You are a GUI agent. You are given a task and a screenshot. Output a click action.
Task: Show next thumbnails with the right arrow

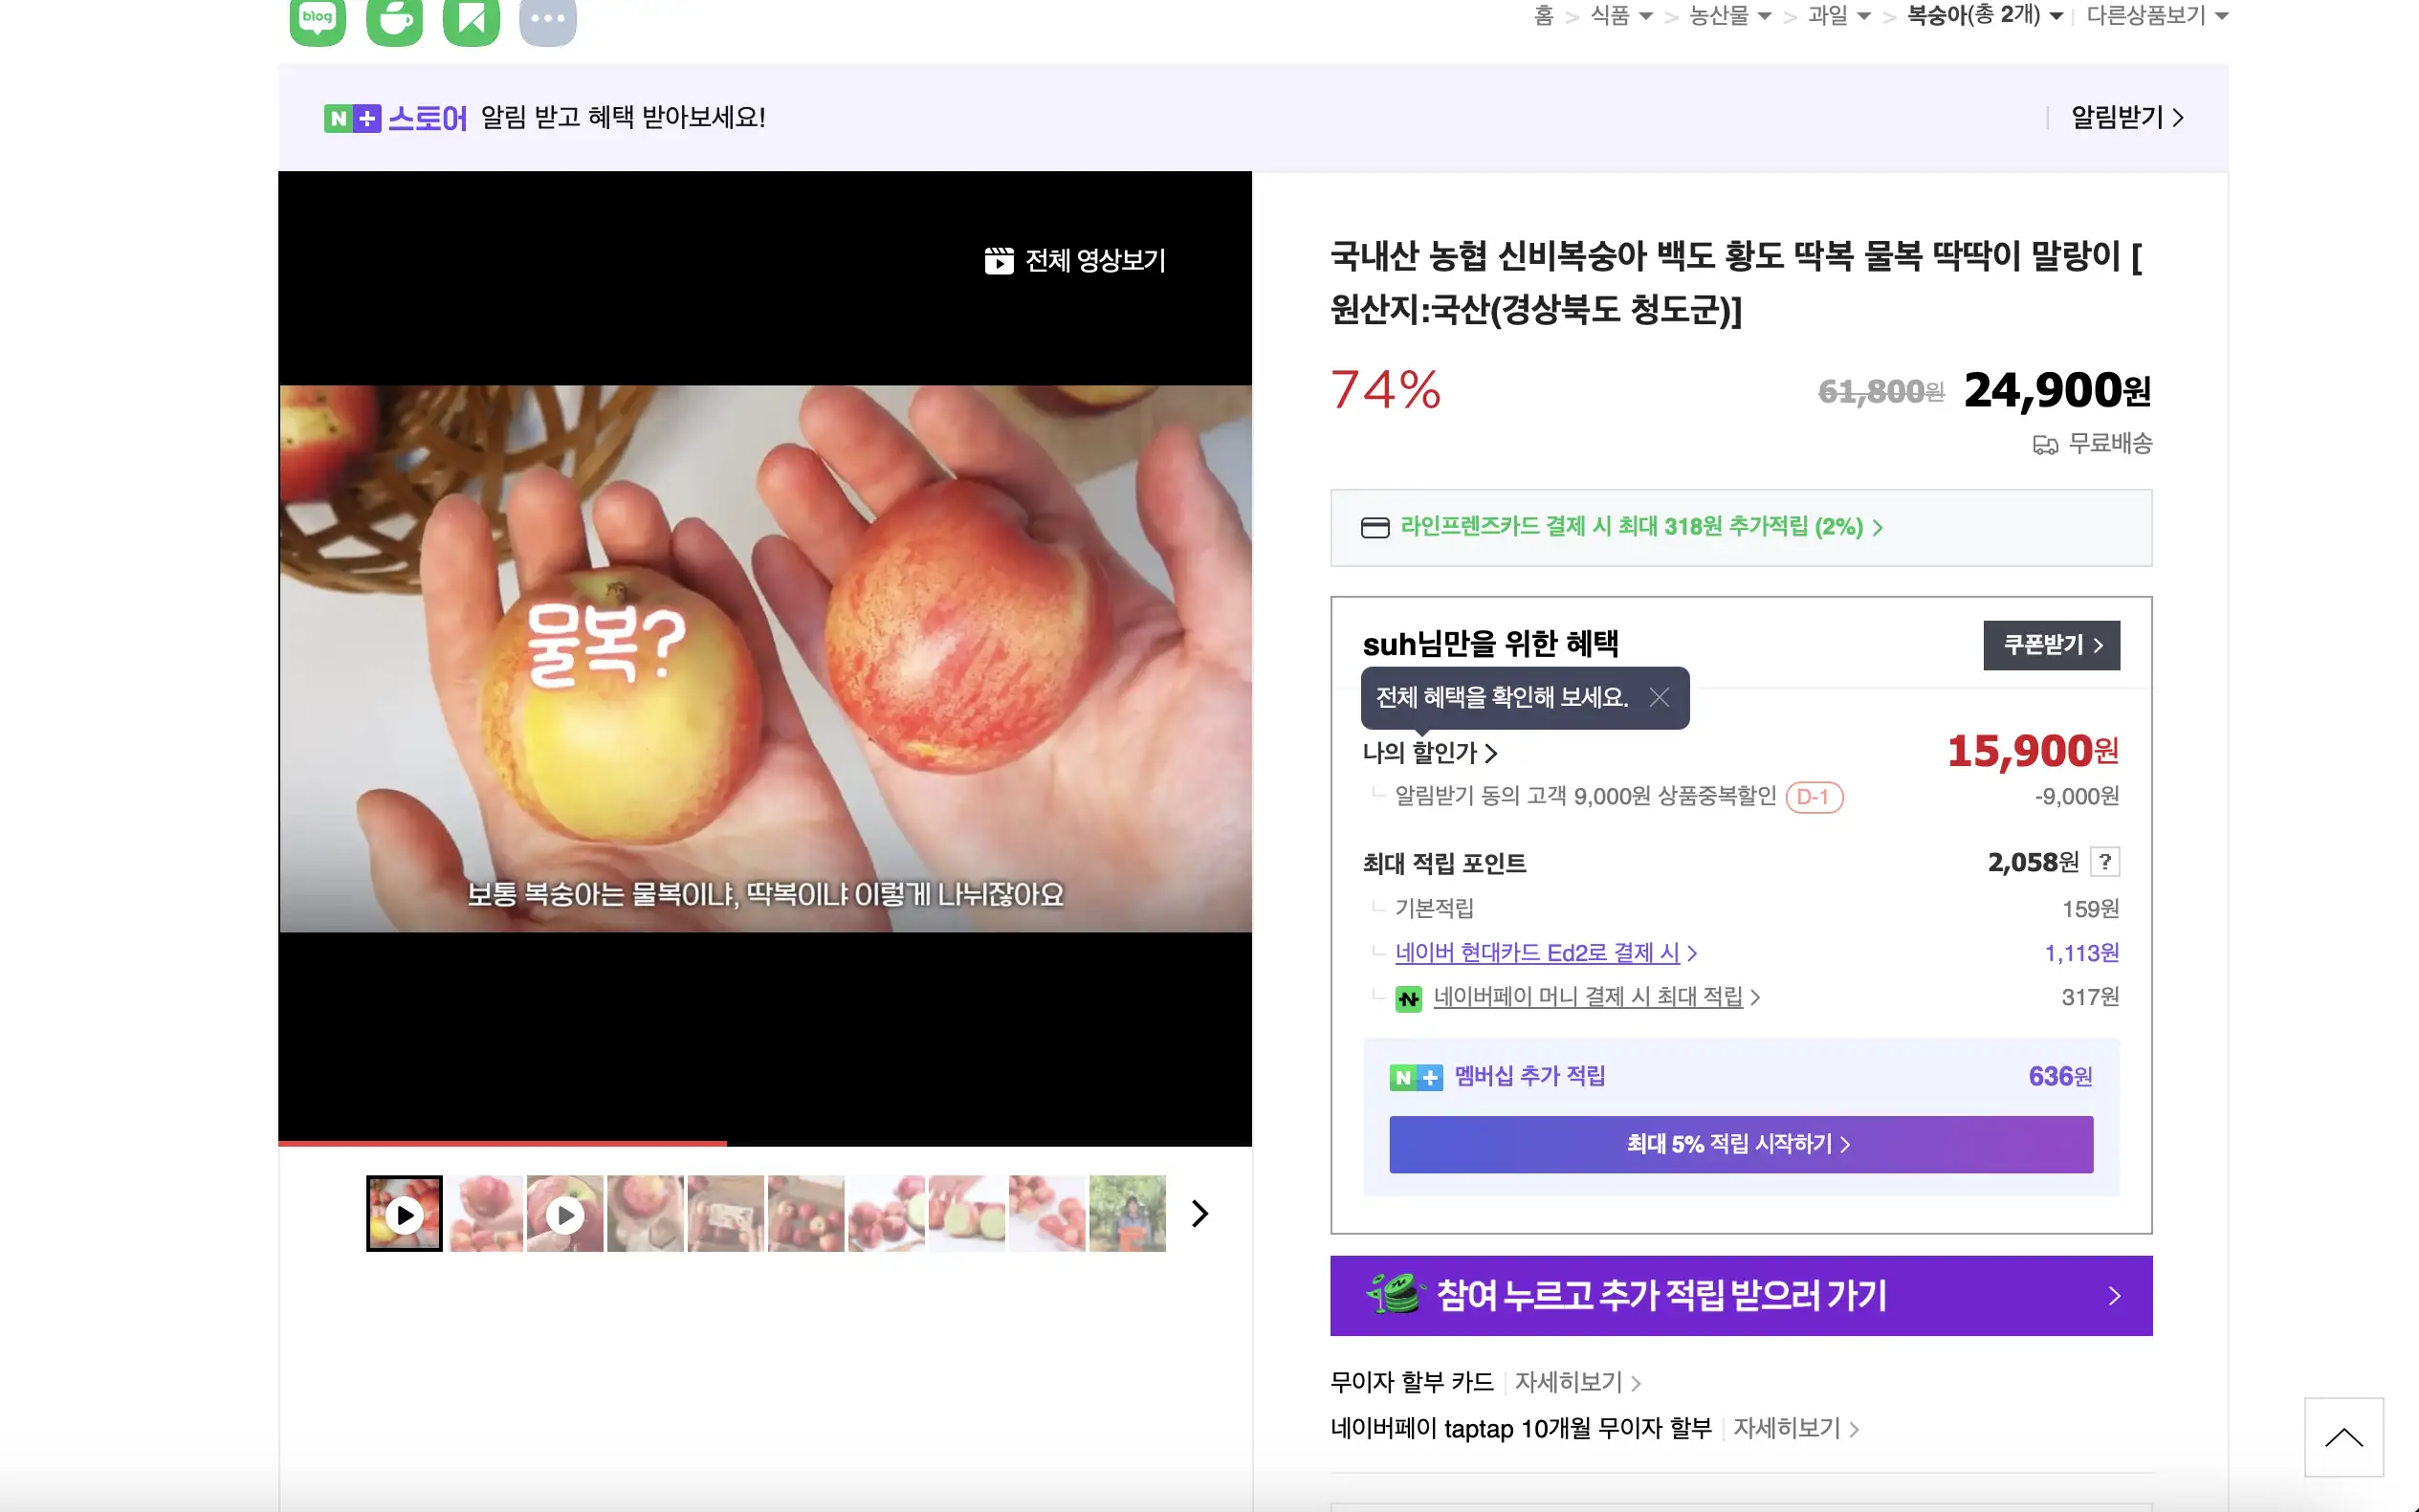click(x=1200, y=1213)
